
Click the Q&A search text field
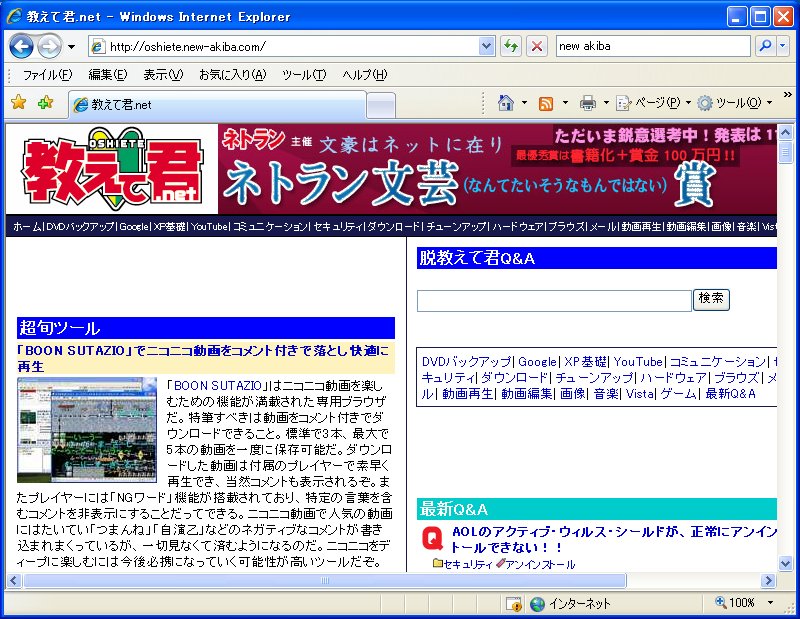pos(554,301)
